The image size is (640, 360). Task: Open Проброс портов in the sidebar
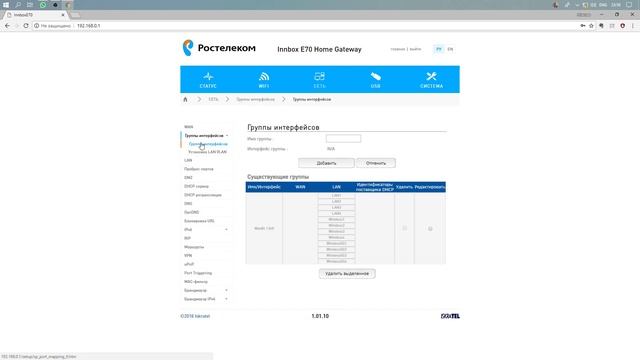pos(198,169)
